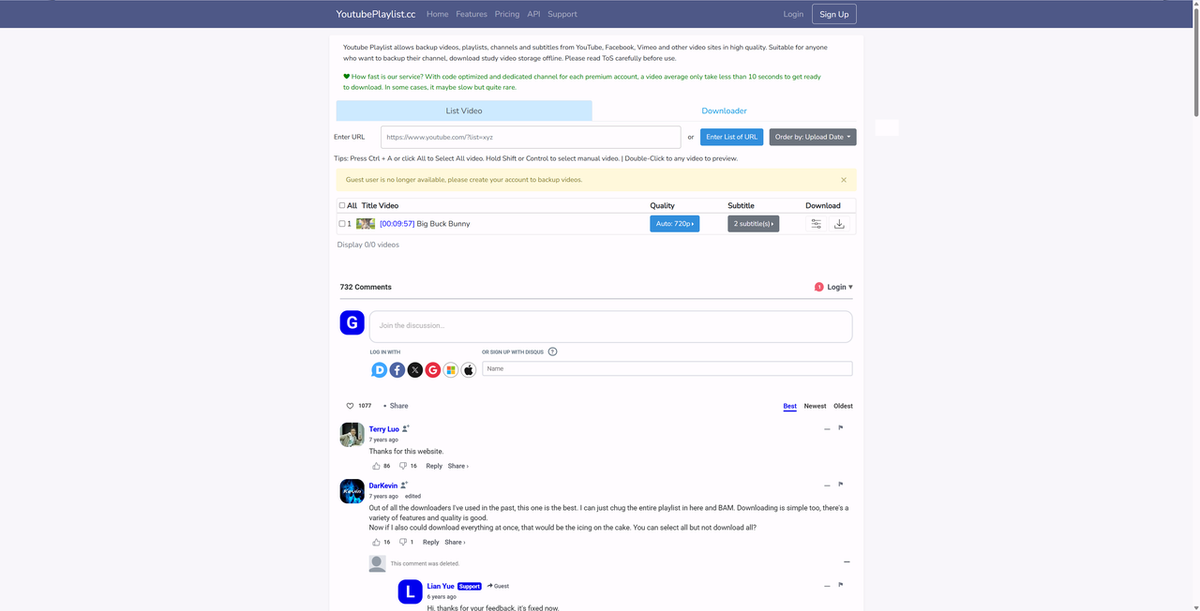Screen dimensions: 1200x611
Task: Expand Share options on DarKevin's comment
Action: point(455,542)
